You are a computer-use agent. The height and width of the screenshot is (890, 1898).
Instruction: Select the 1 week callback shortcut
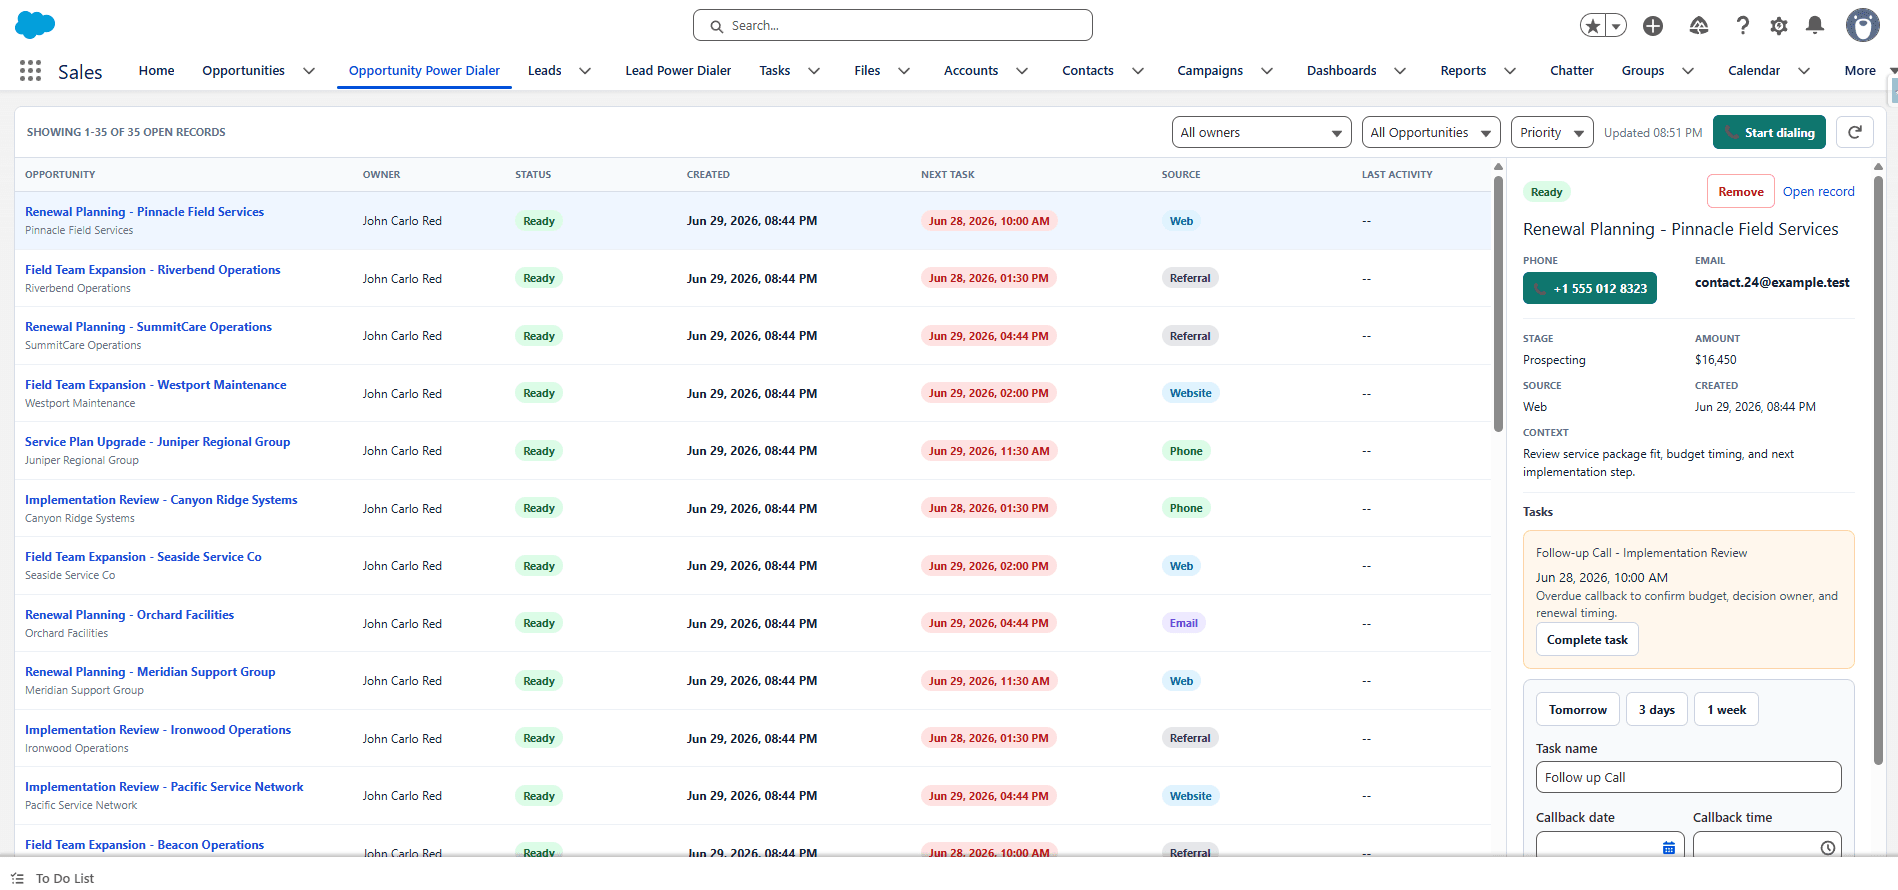1726,709
